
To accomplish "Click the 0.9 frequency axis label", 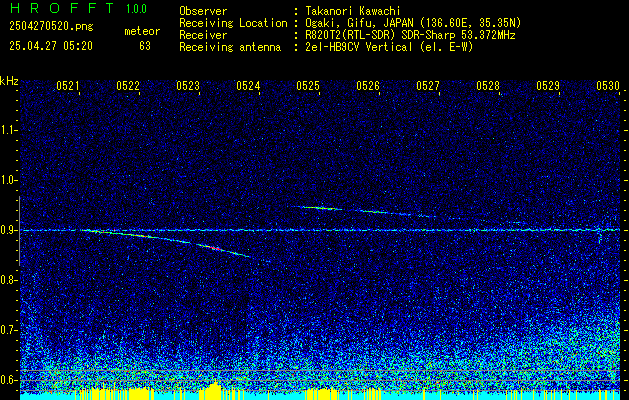I will (7, 230).
